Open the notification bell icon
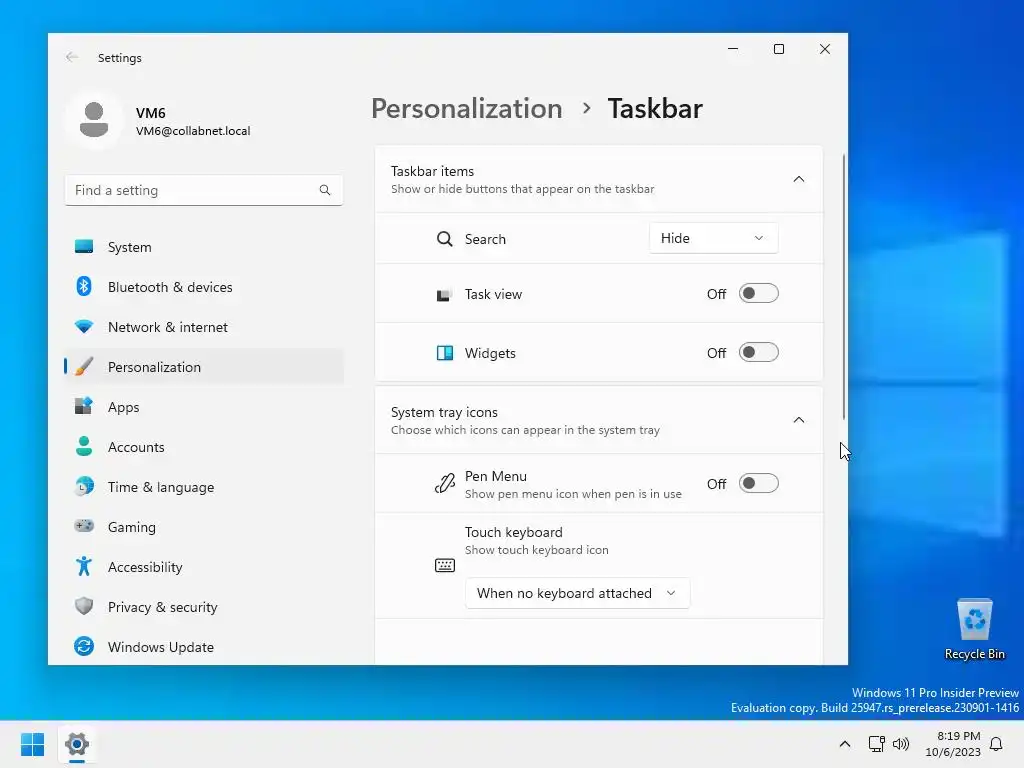The image size is (1024, 768). (997, 744)
